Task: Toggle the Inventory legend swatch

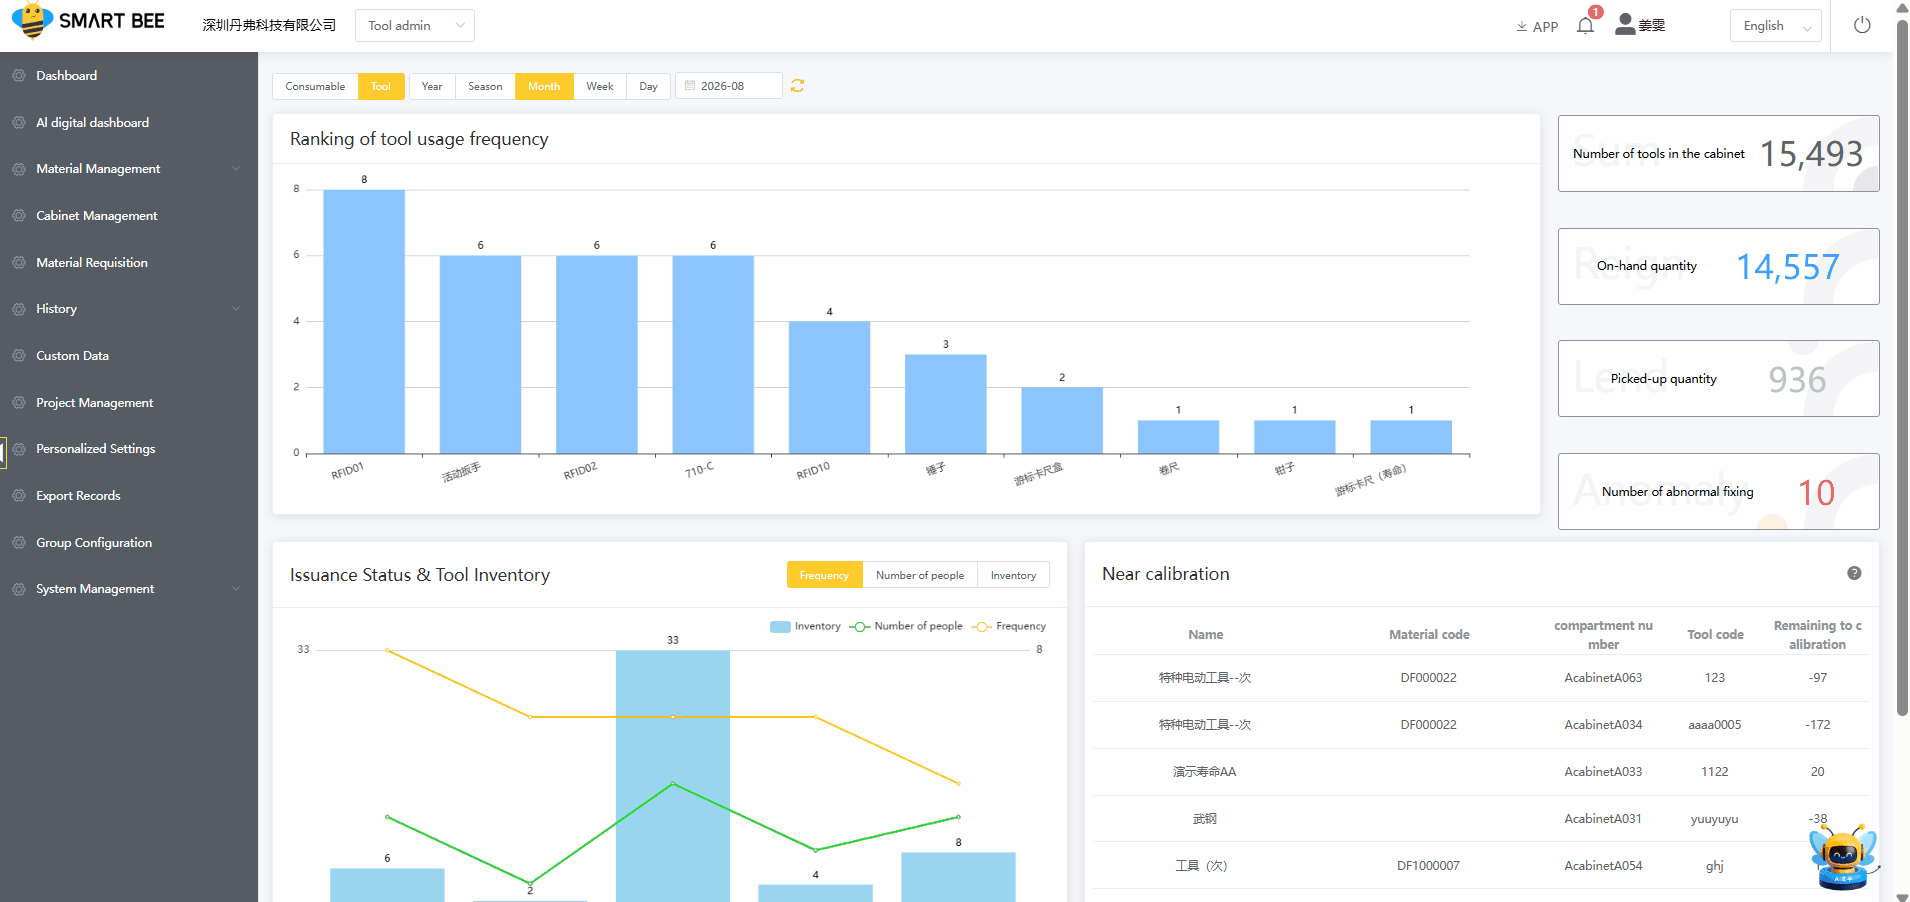Action: coord(780,627)
